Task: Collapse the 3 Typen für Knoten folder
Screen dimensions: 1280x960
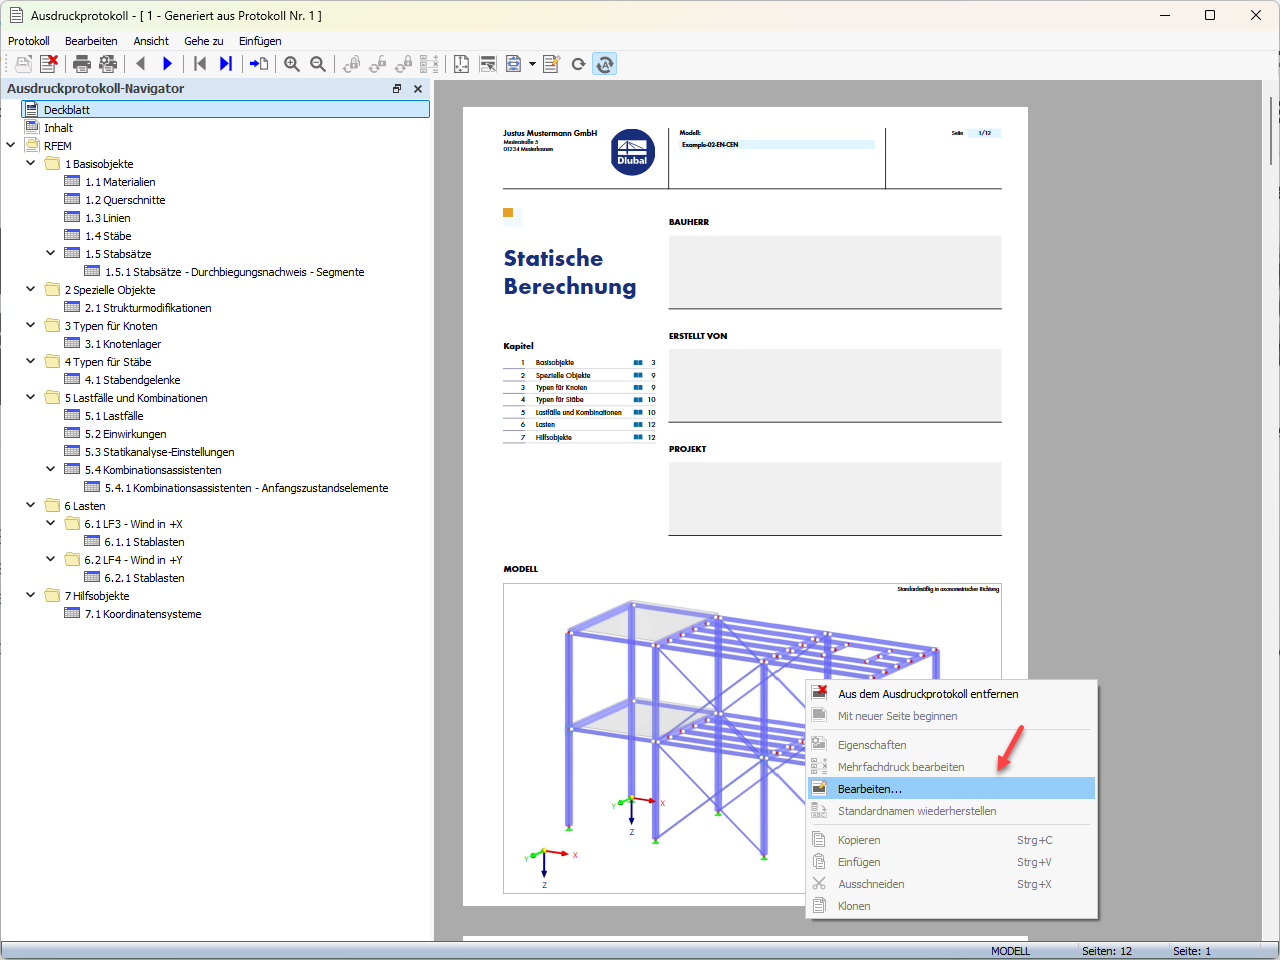Action: pyautogui.click(x=31, y=325)
